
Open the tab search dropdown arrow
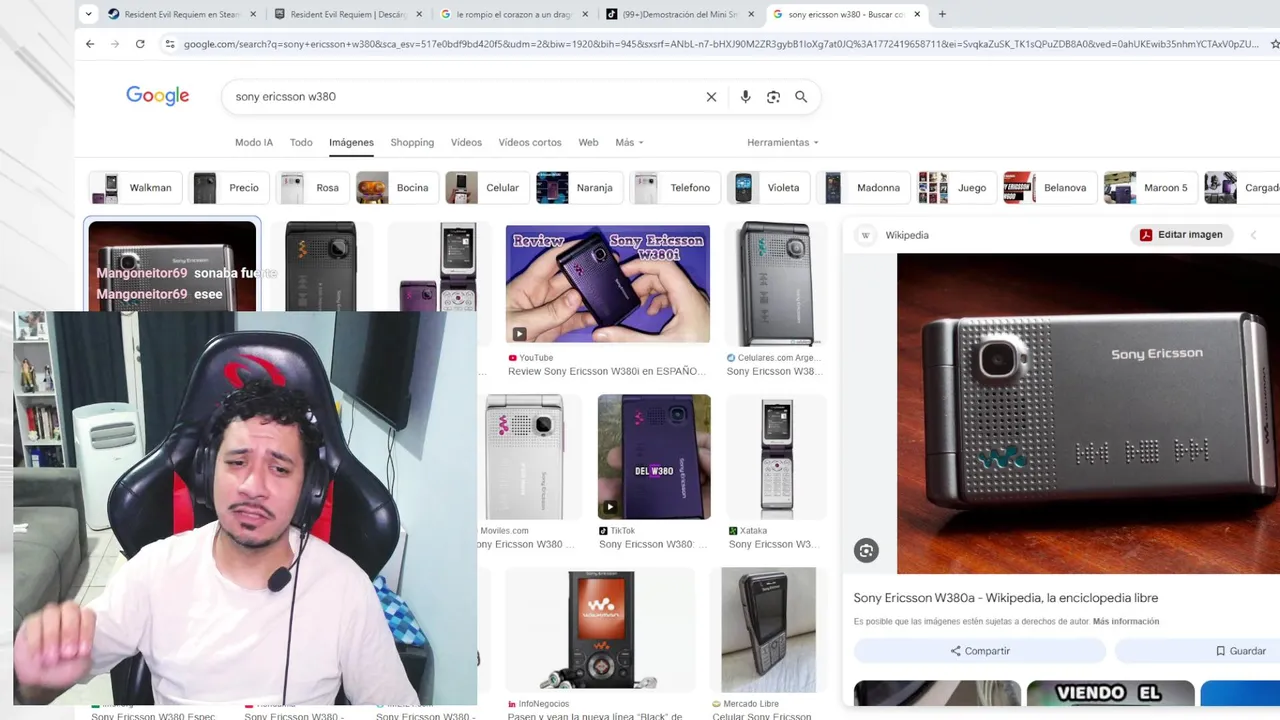pos(88,14)
